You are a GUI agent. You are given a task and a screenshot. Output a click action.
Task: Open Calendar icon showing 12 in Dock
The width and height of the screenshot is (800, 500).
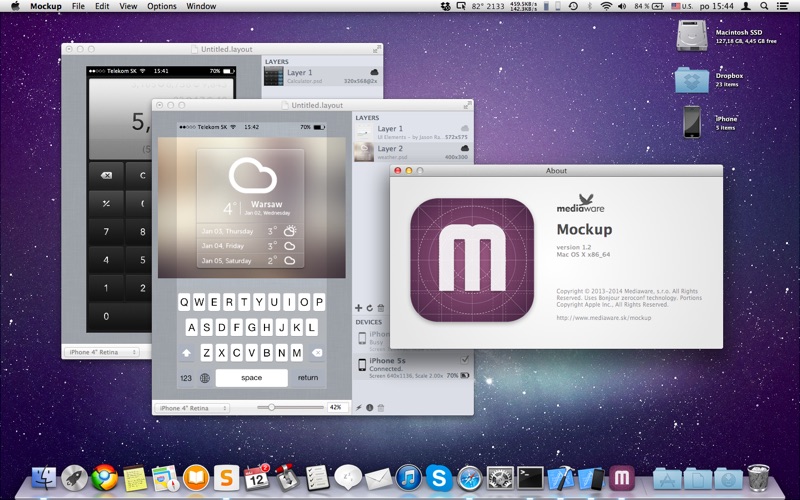[257, 478]
